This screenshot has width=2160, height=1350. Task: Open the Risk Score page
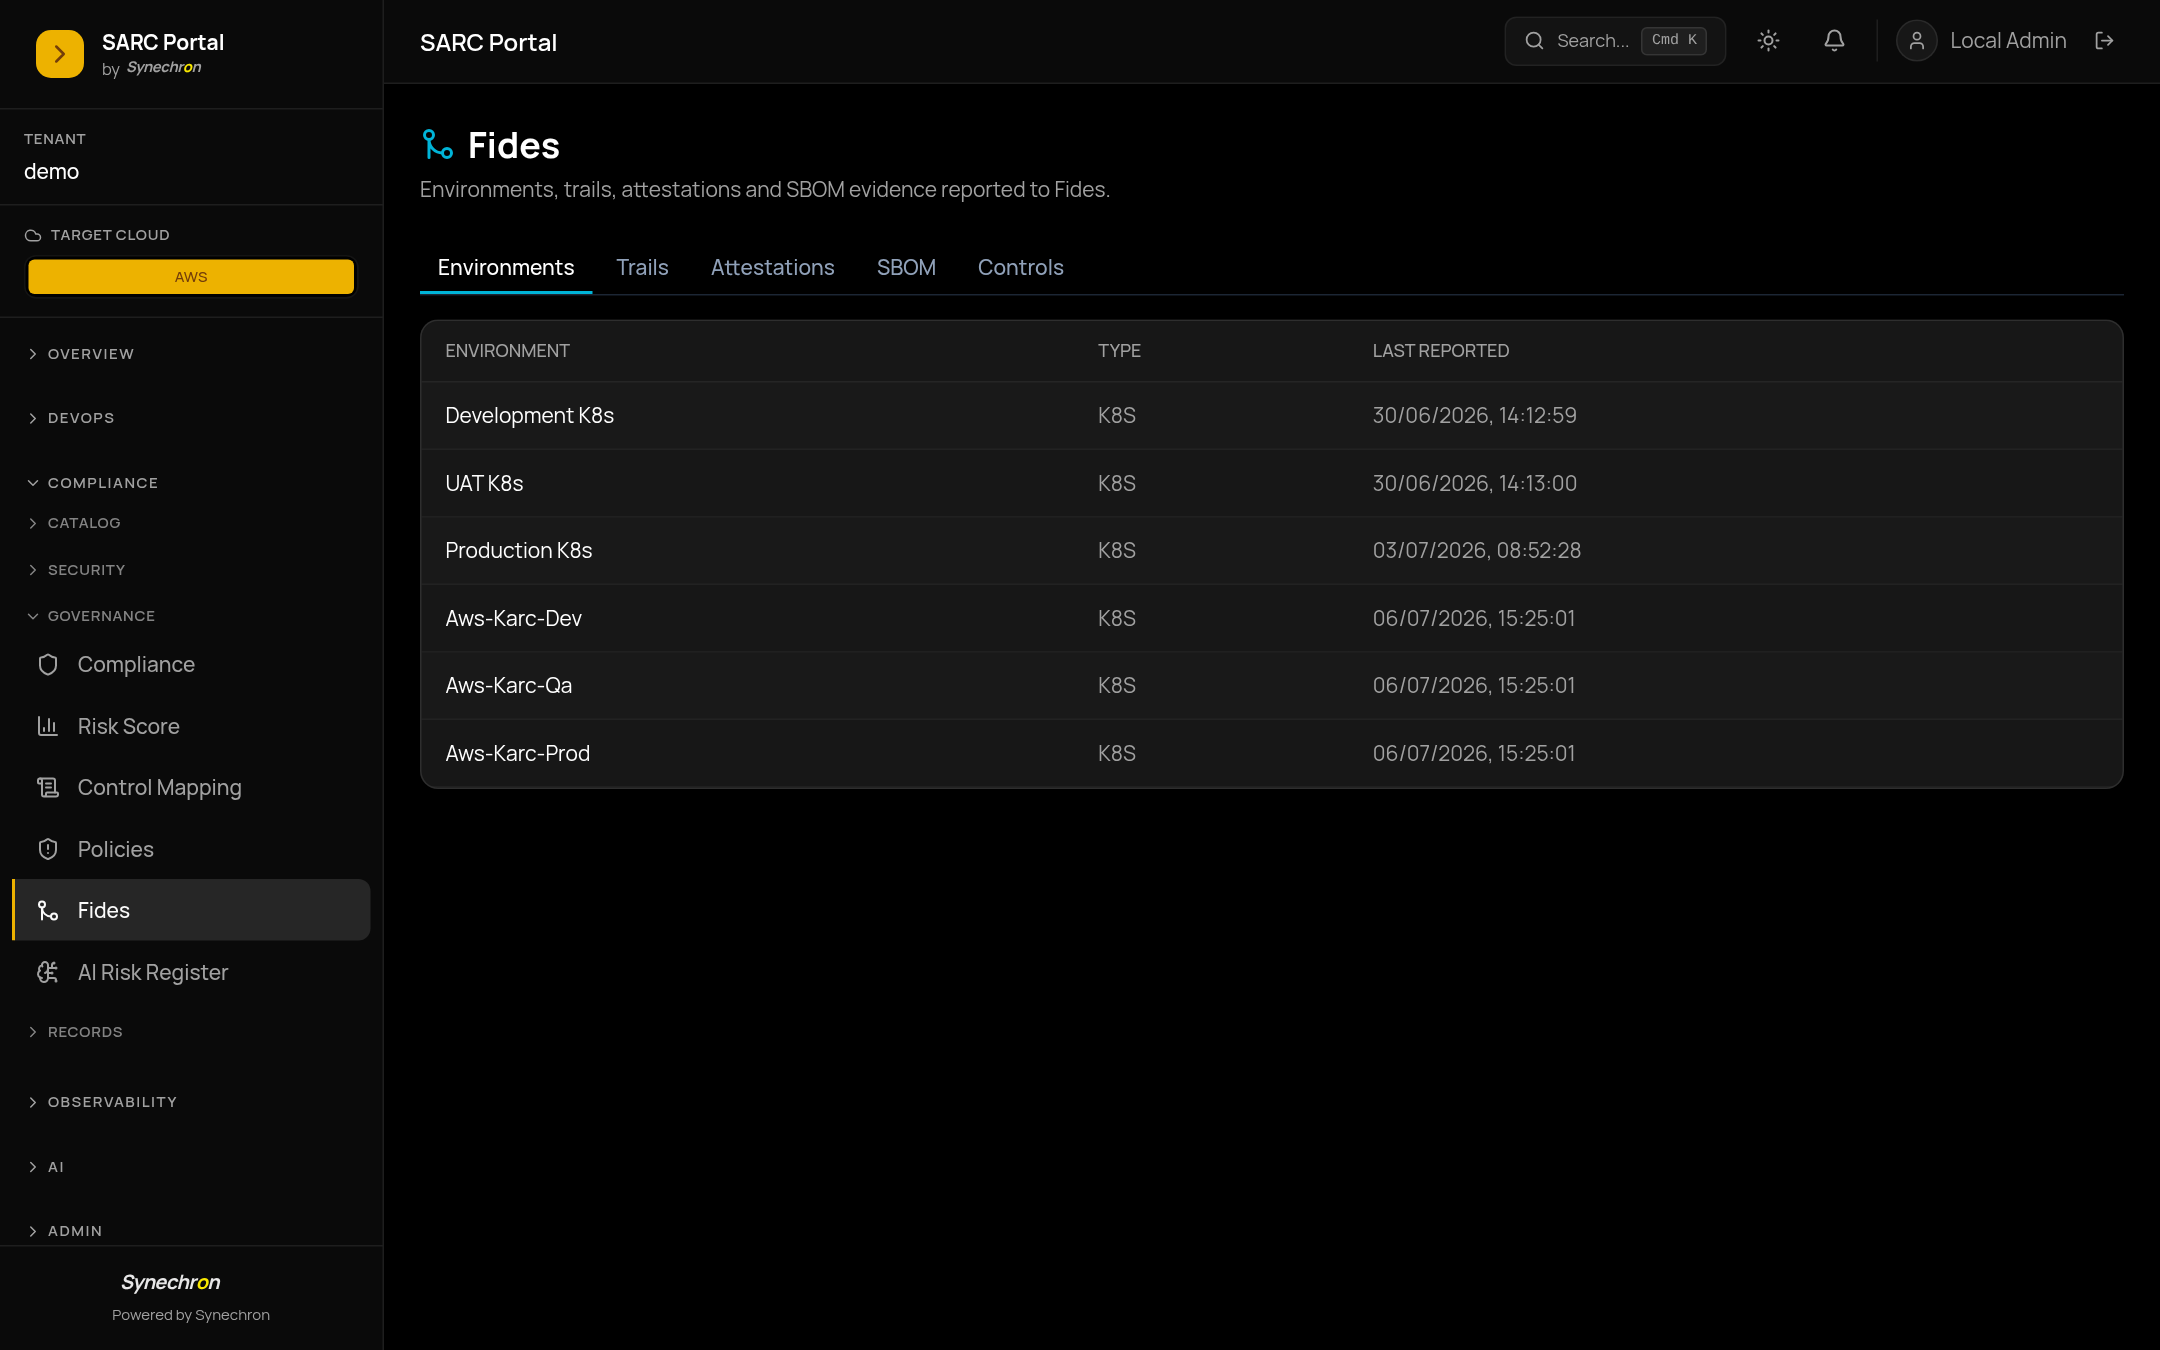(191, 726)
